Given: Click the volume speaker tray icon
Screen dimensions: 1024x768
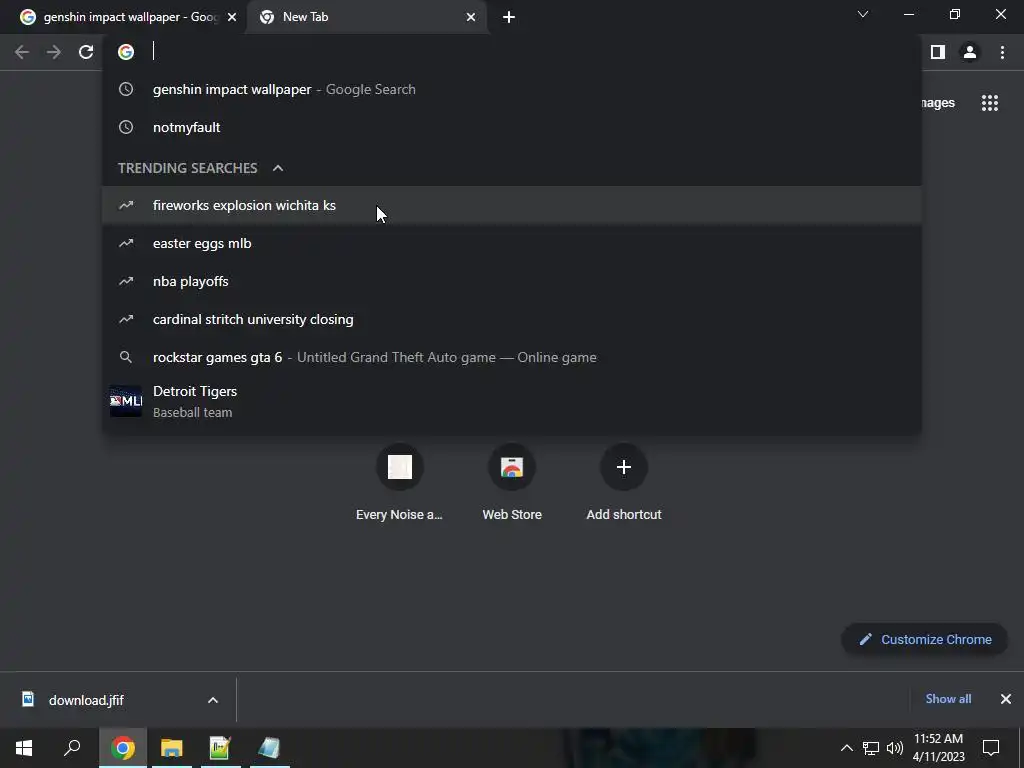Looking at the screenshot, I should [x=895, y=748].
